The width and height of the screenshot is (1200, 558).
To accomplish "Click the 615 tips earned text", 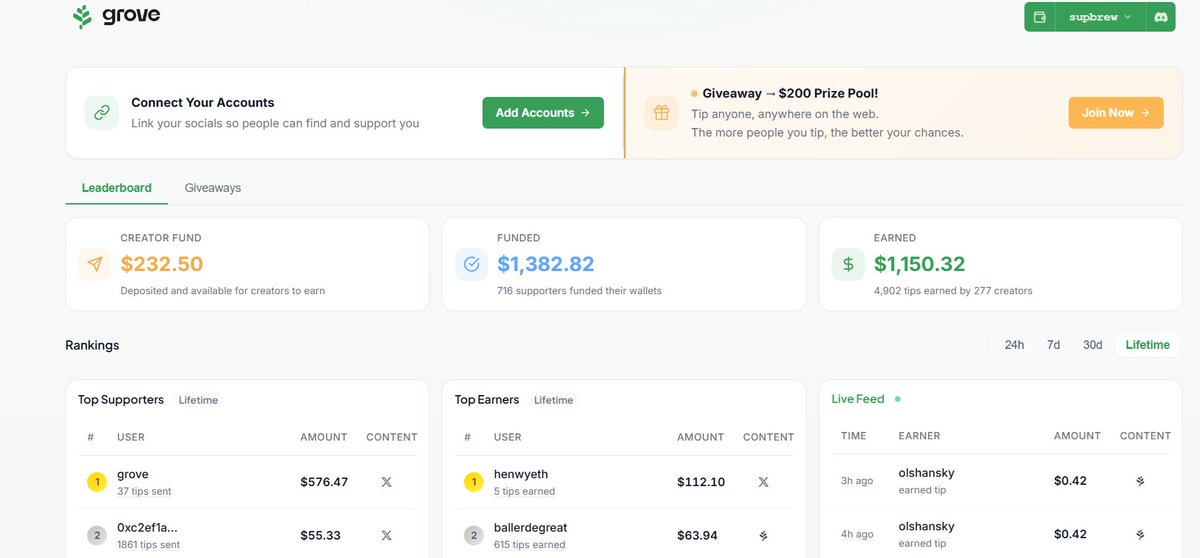I will [x=530, y=545].
